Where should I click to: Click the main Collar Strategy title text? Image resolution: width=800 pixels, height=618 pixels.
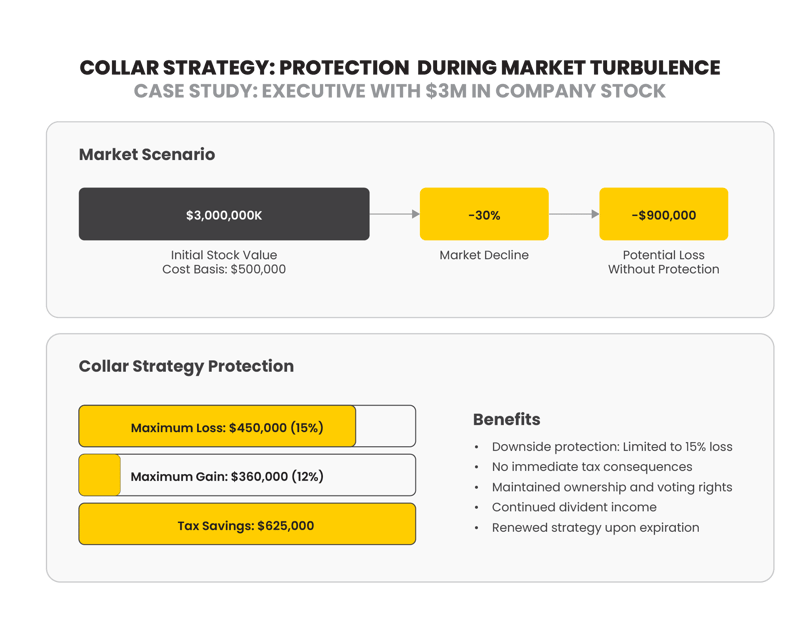pos(400,67)
